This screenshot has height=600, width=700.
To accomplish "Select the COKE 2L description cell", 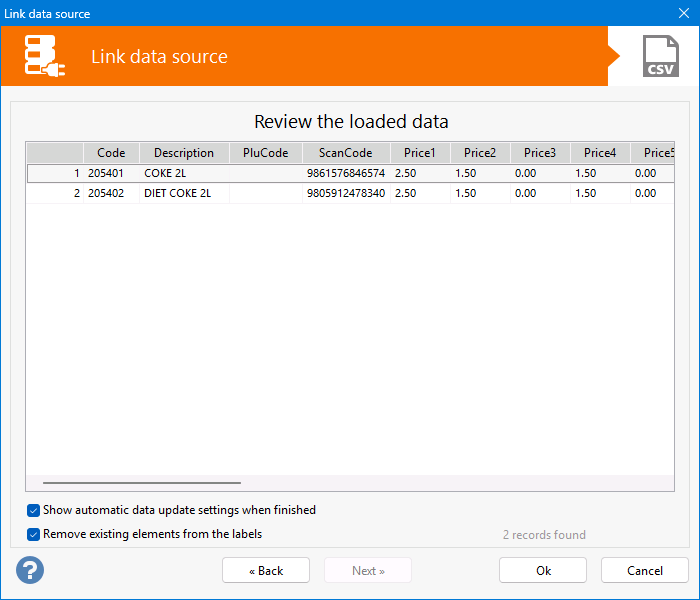I will [184, 173].
